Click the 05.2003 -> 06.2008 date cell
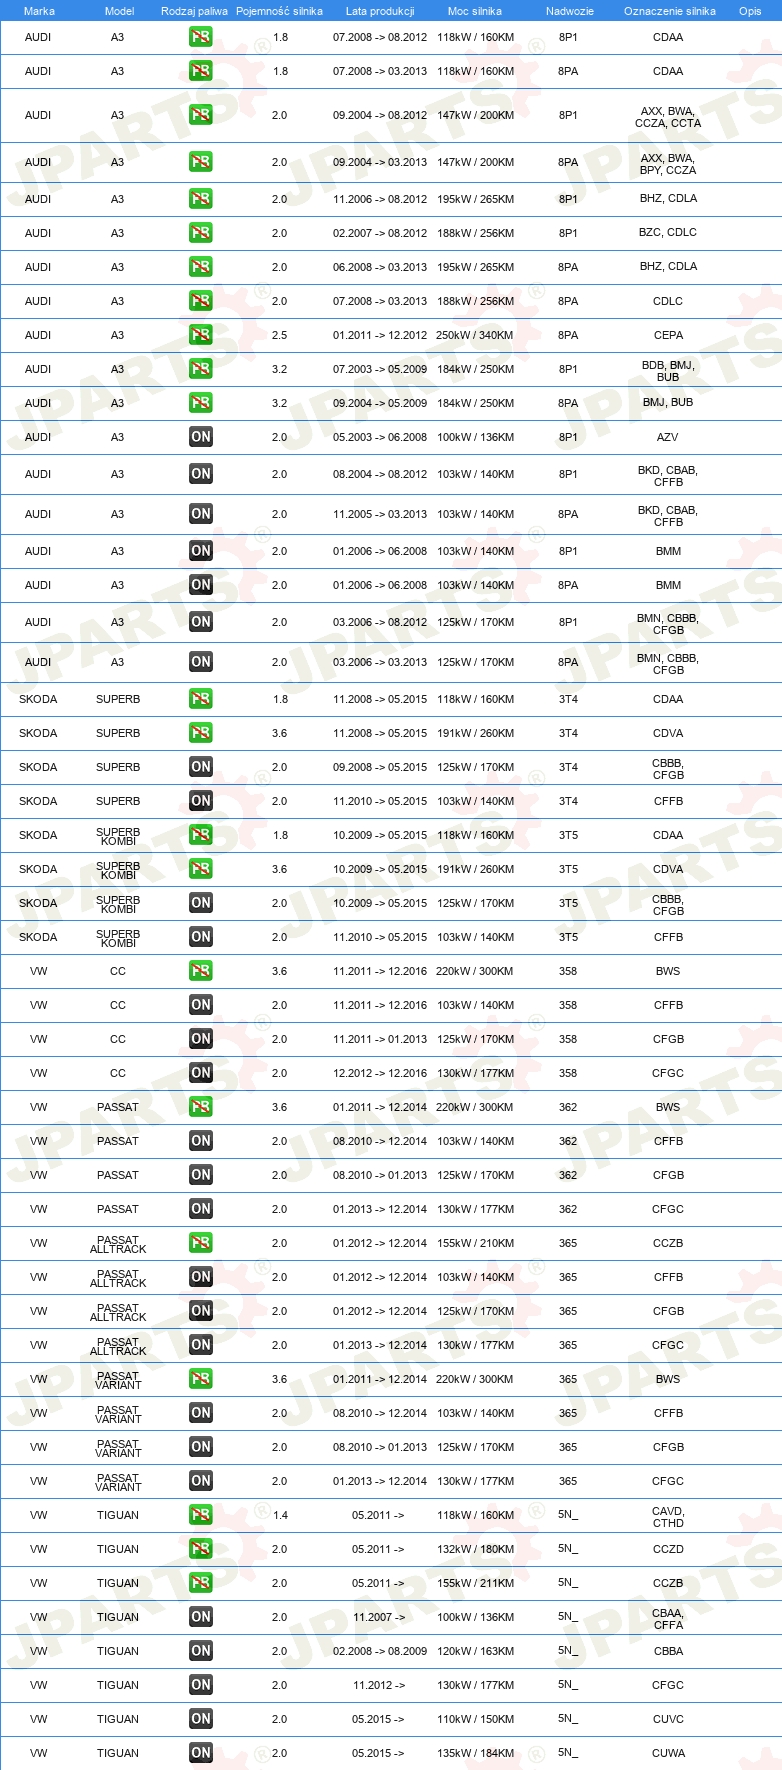The width and height of the screenshot is (782, 1770). pos(380,437)
